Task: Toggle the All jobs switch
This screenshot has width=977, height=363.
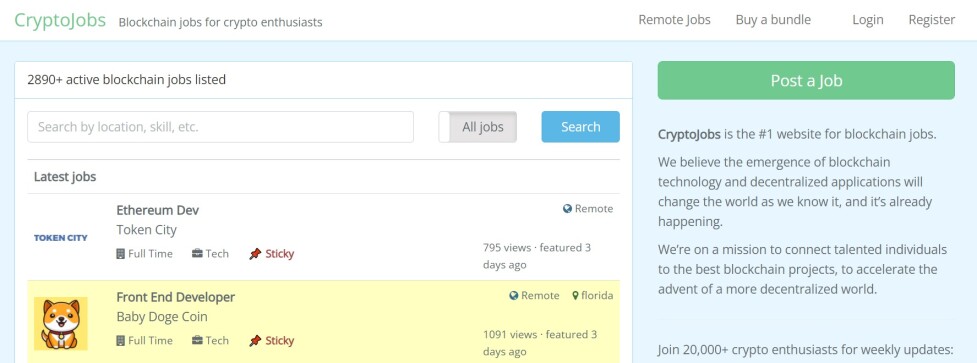Action: (x=478, y=127)
